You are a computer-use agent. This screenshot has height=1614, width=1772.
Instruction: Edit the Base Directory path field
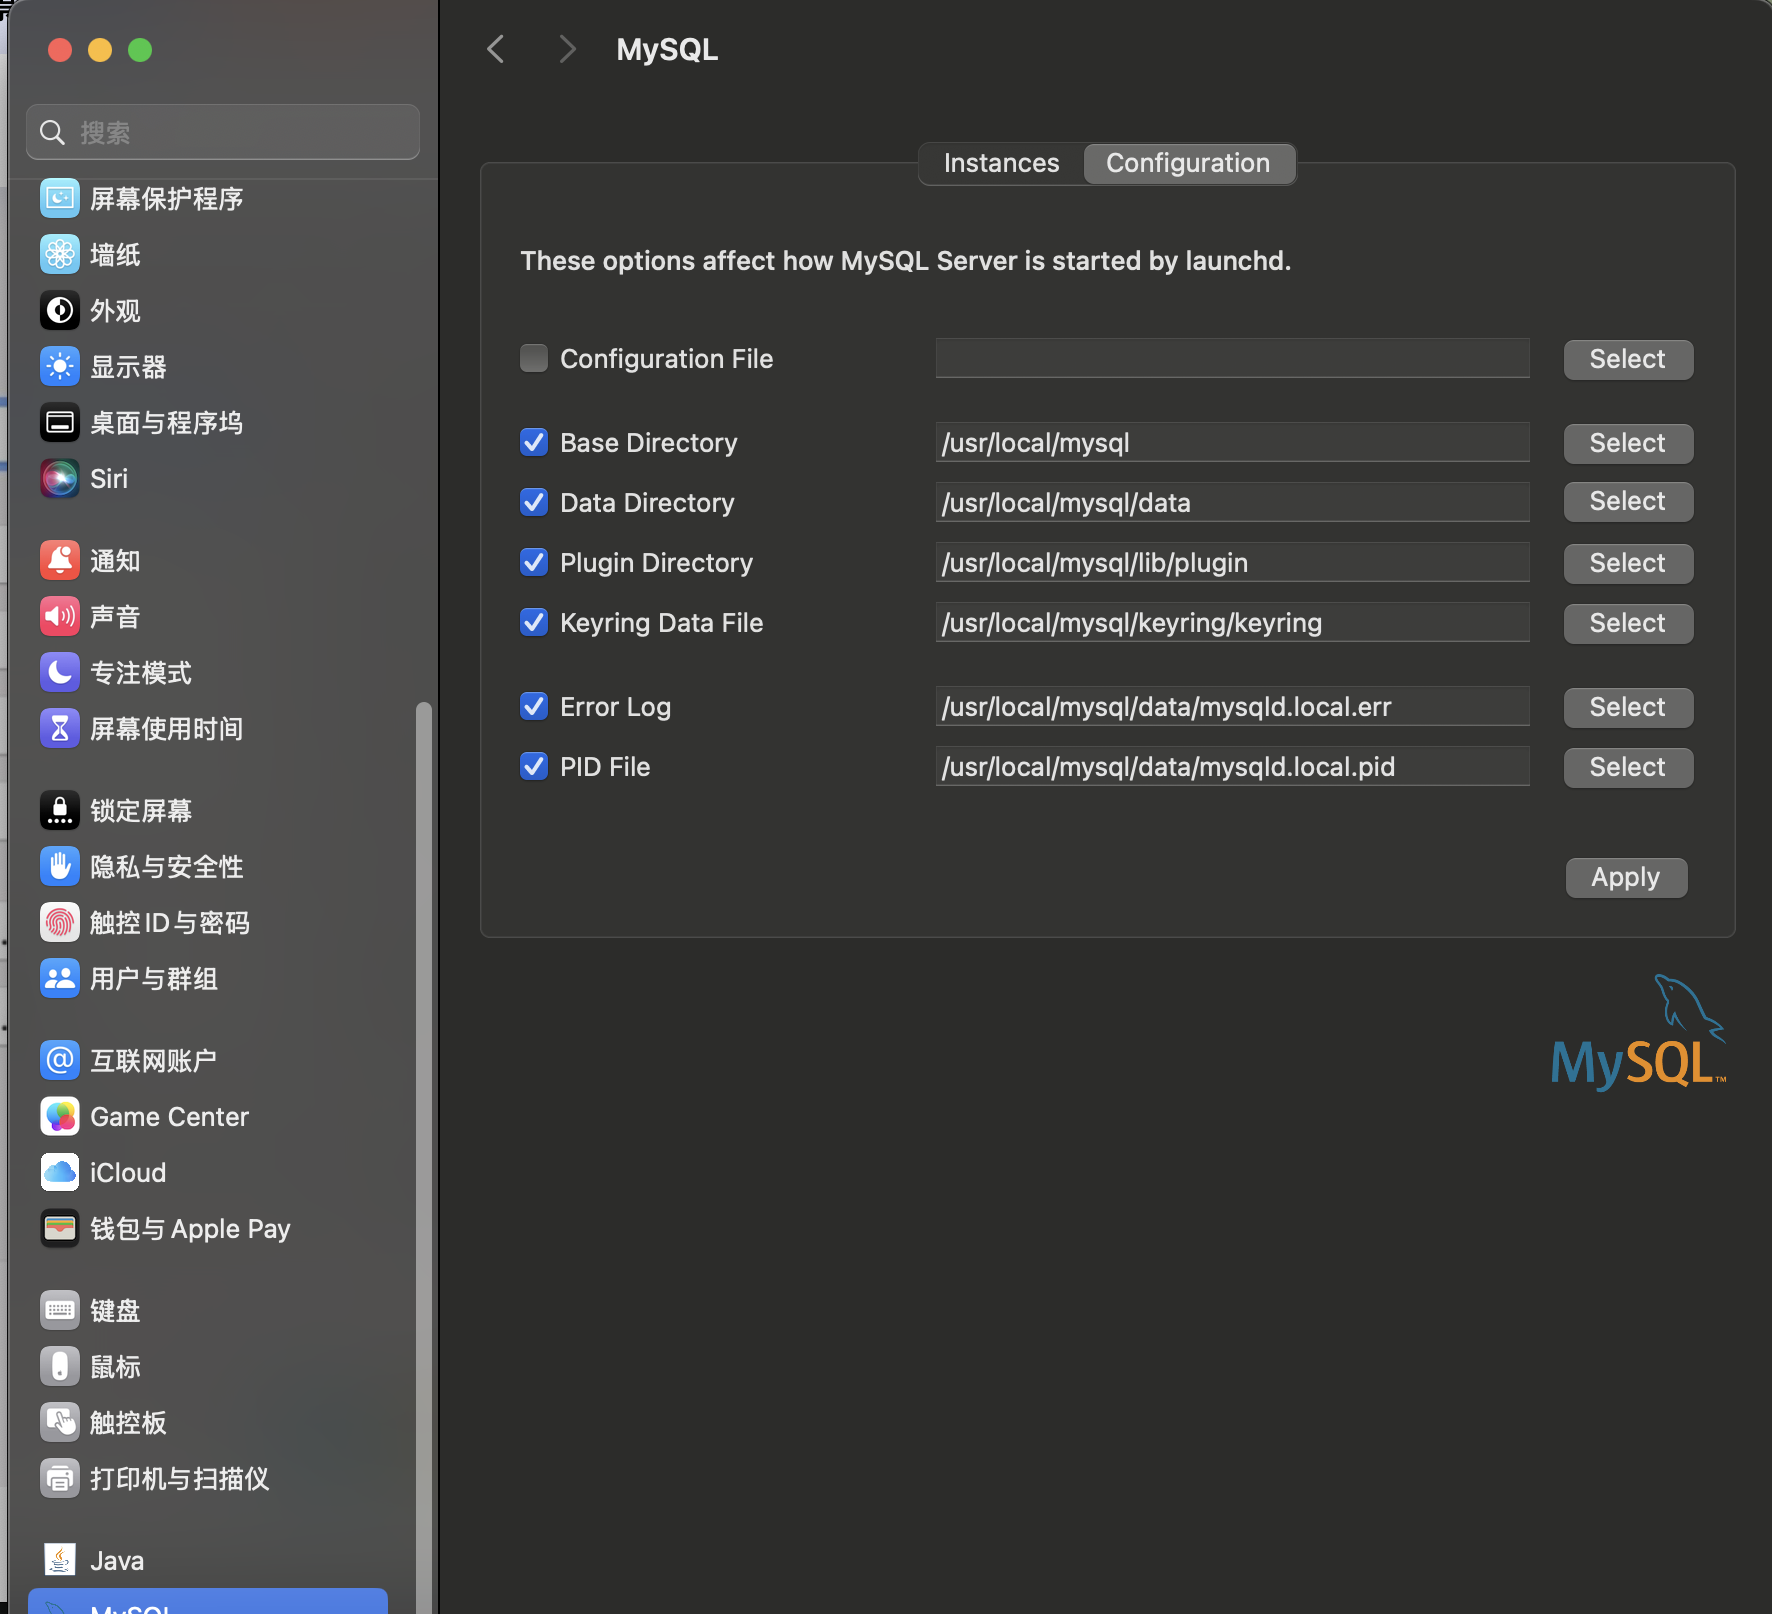coord(1232,442)
